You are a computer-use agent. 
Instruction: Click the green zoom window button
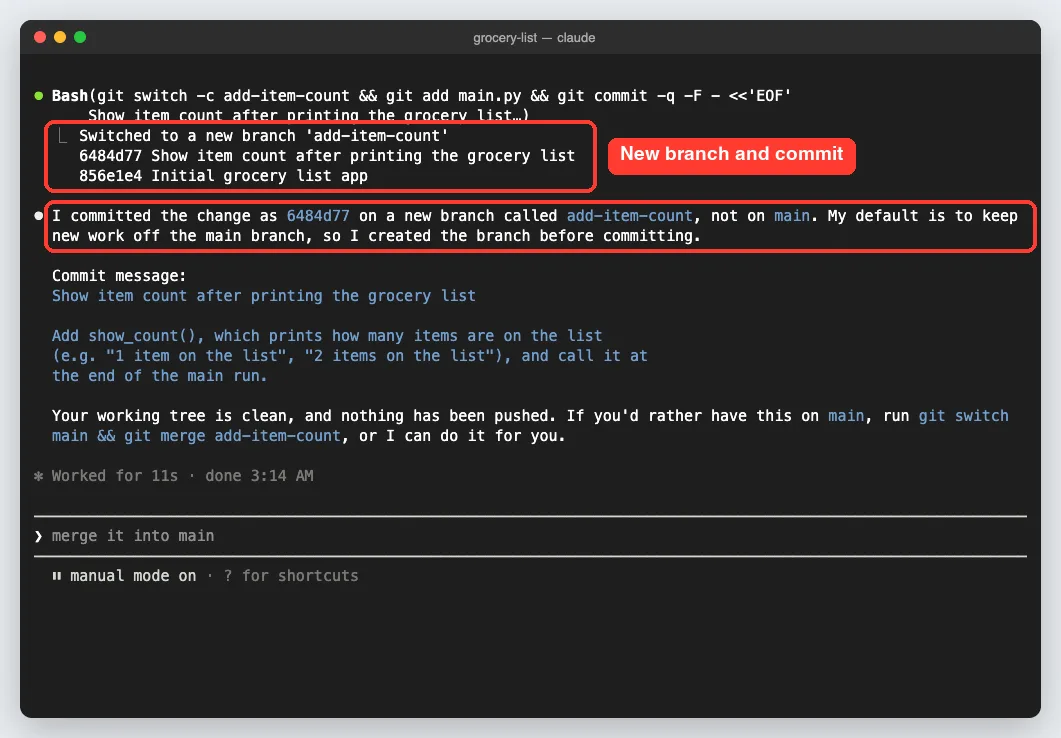(80, 37)
